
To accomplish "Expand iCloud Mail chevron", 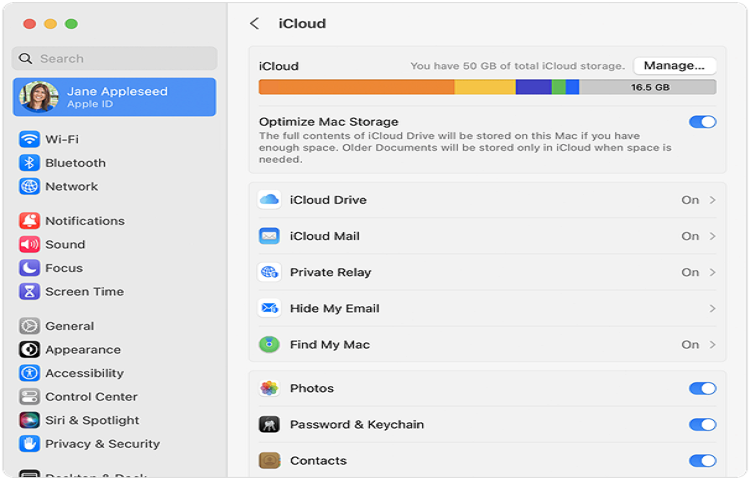I will pyautogui.click(x=712, y=236).
